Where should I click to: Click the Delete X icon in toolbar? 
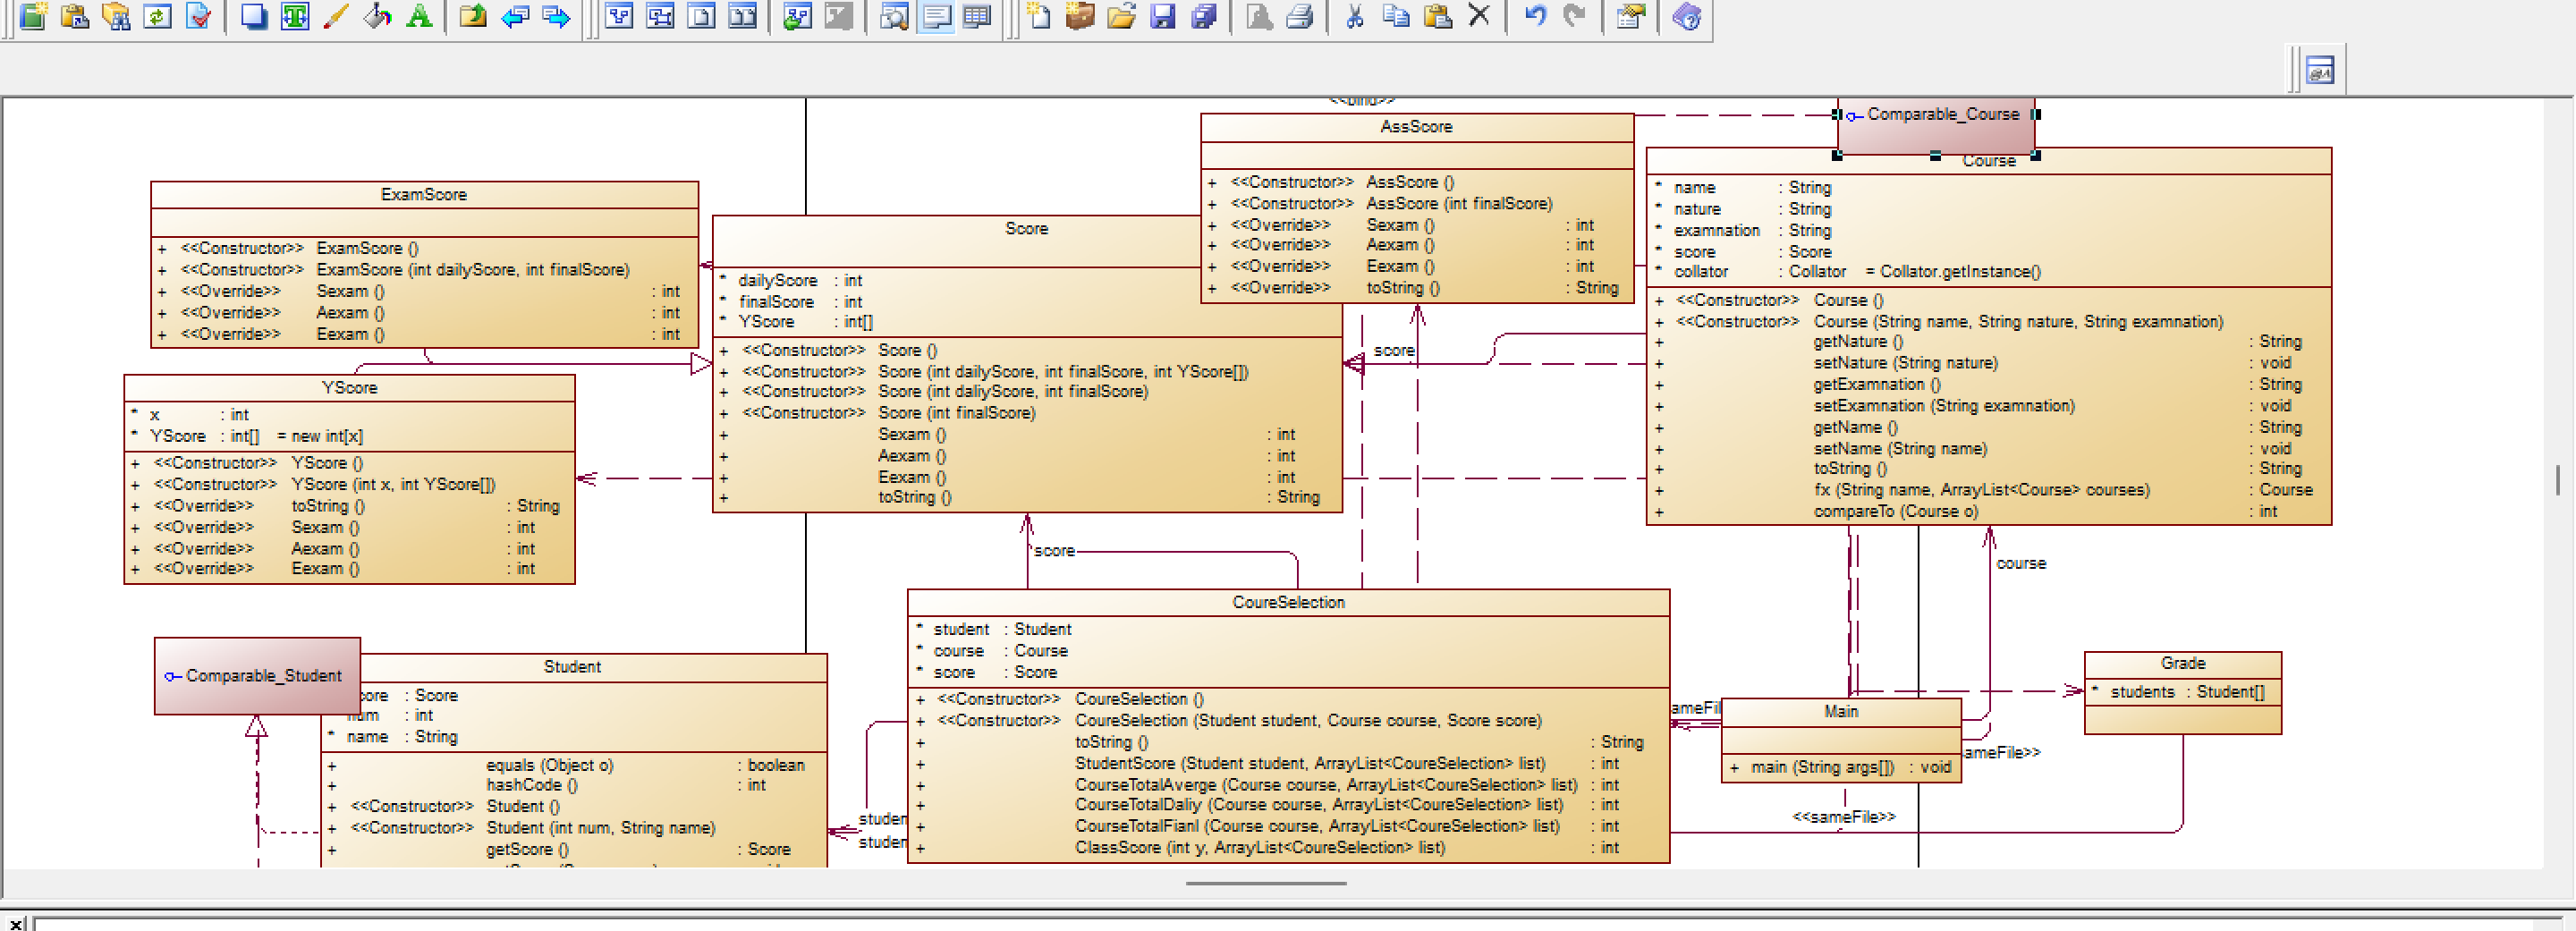[1479, 16]
